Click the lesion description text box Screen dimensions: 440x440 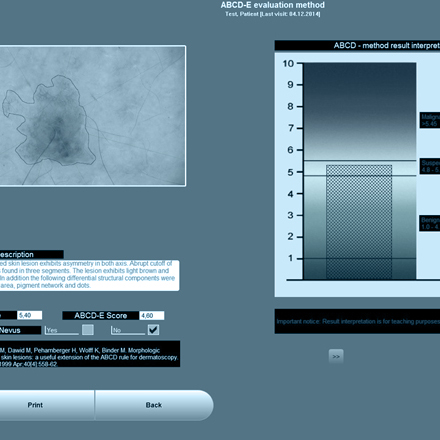89,275
